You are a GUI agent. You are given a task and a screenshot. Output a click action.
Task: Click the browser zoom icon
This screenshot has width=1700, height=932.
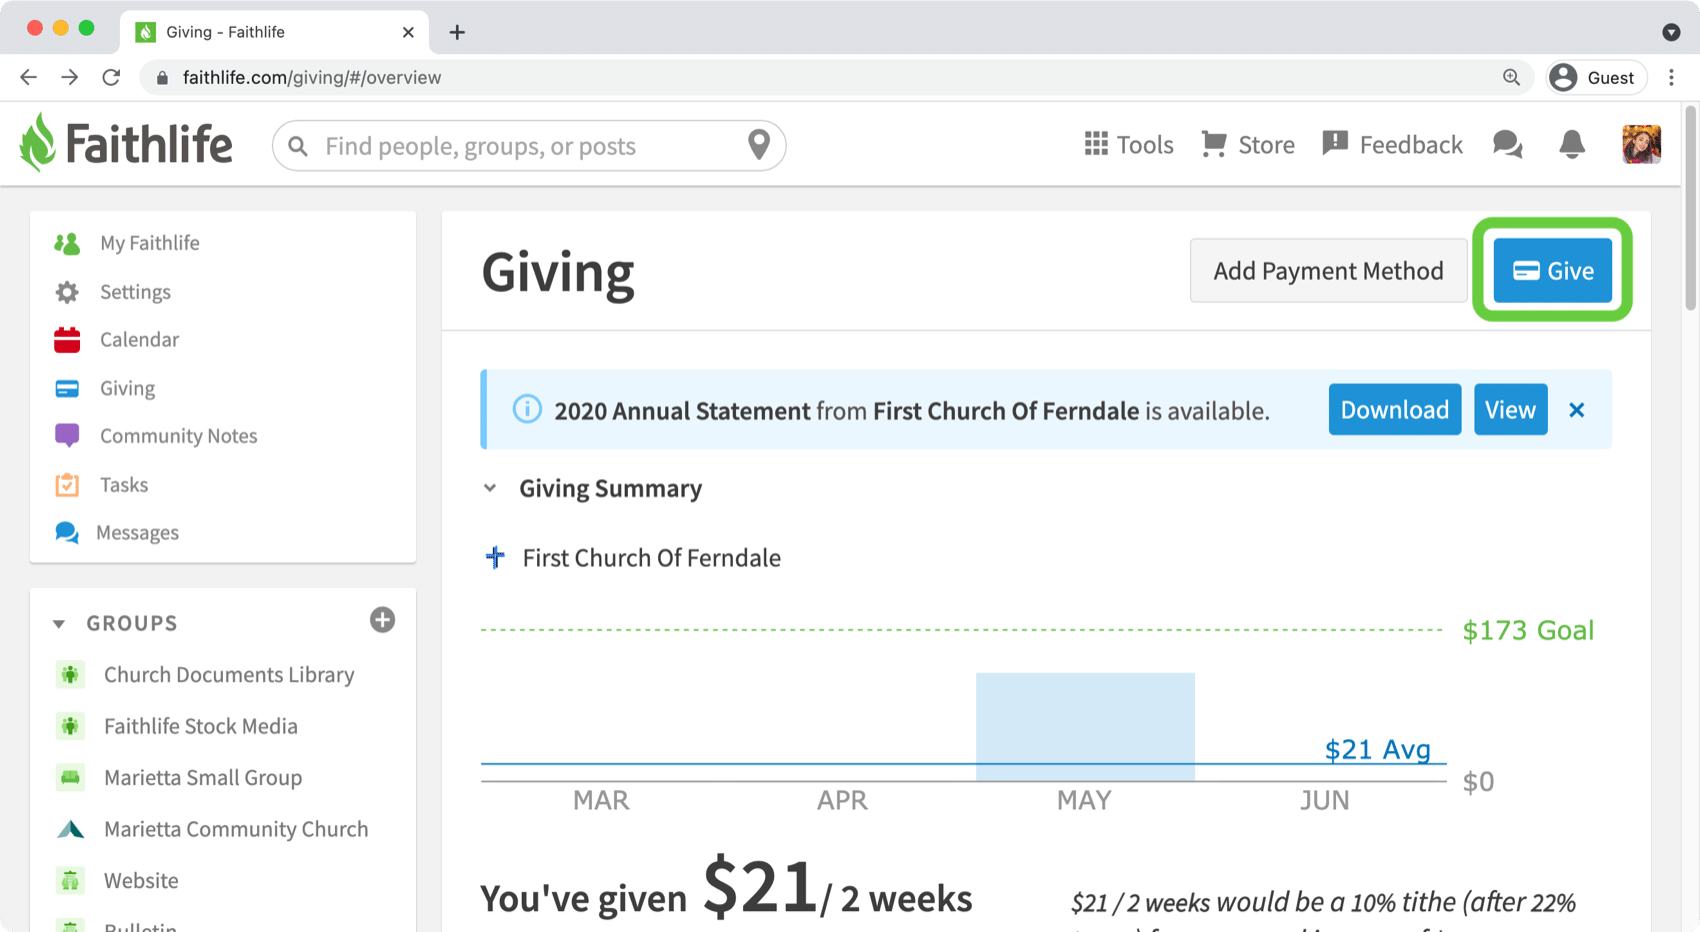tap(1511, 77)
